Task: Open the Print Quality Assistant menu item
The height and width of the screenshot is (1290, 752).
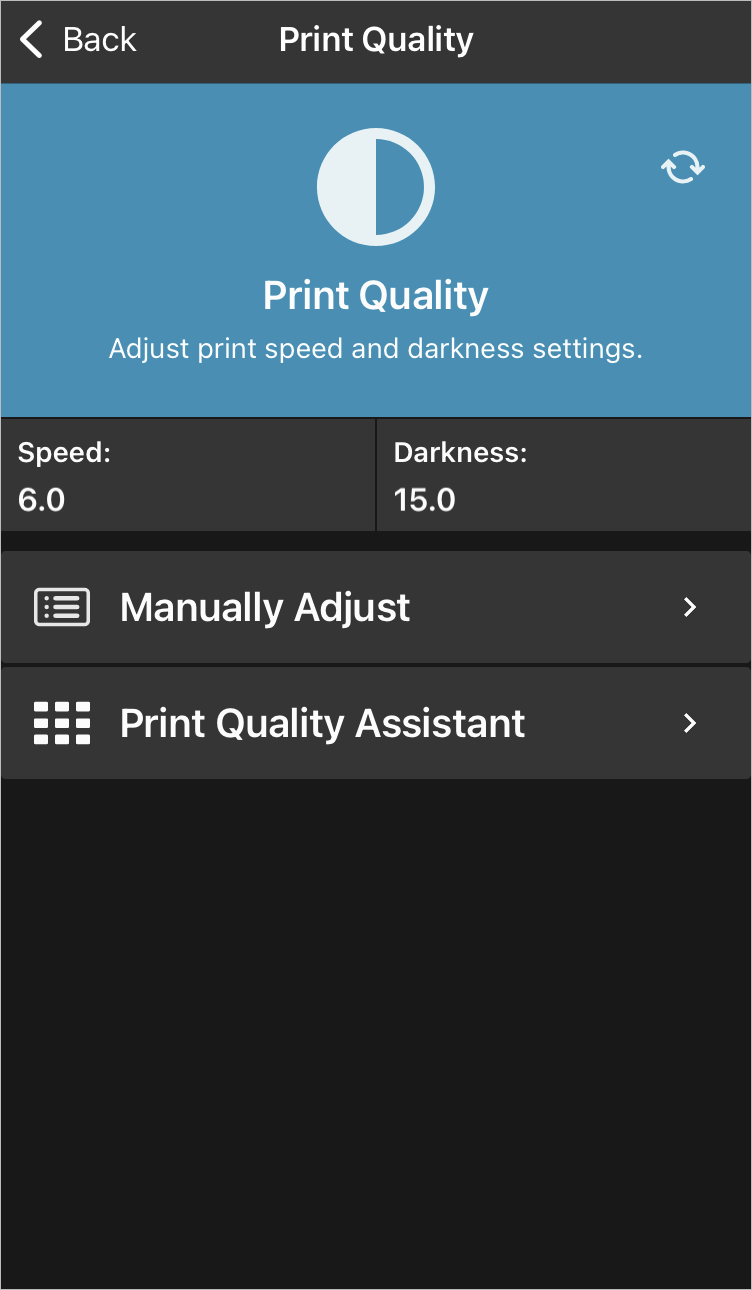Action: 376,723
